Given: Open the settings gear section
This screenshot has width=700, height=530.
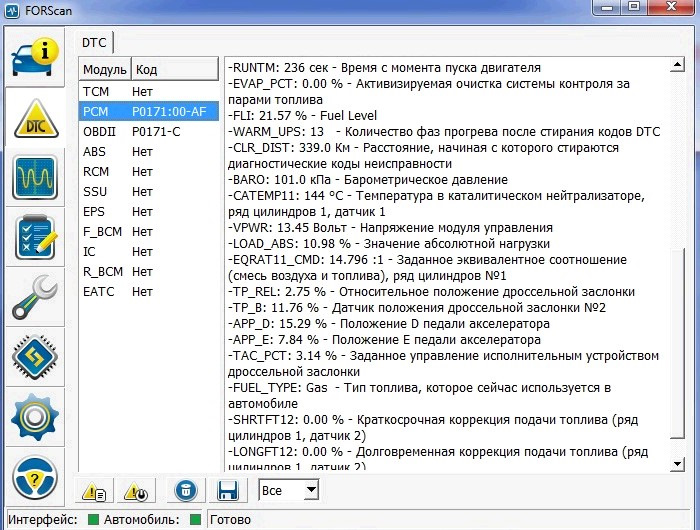Looking at the screenshot, I should [35, 417].
